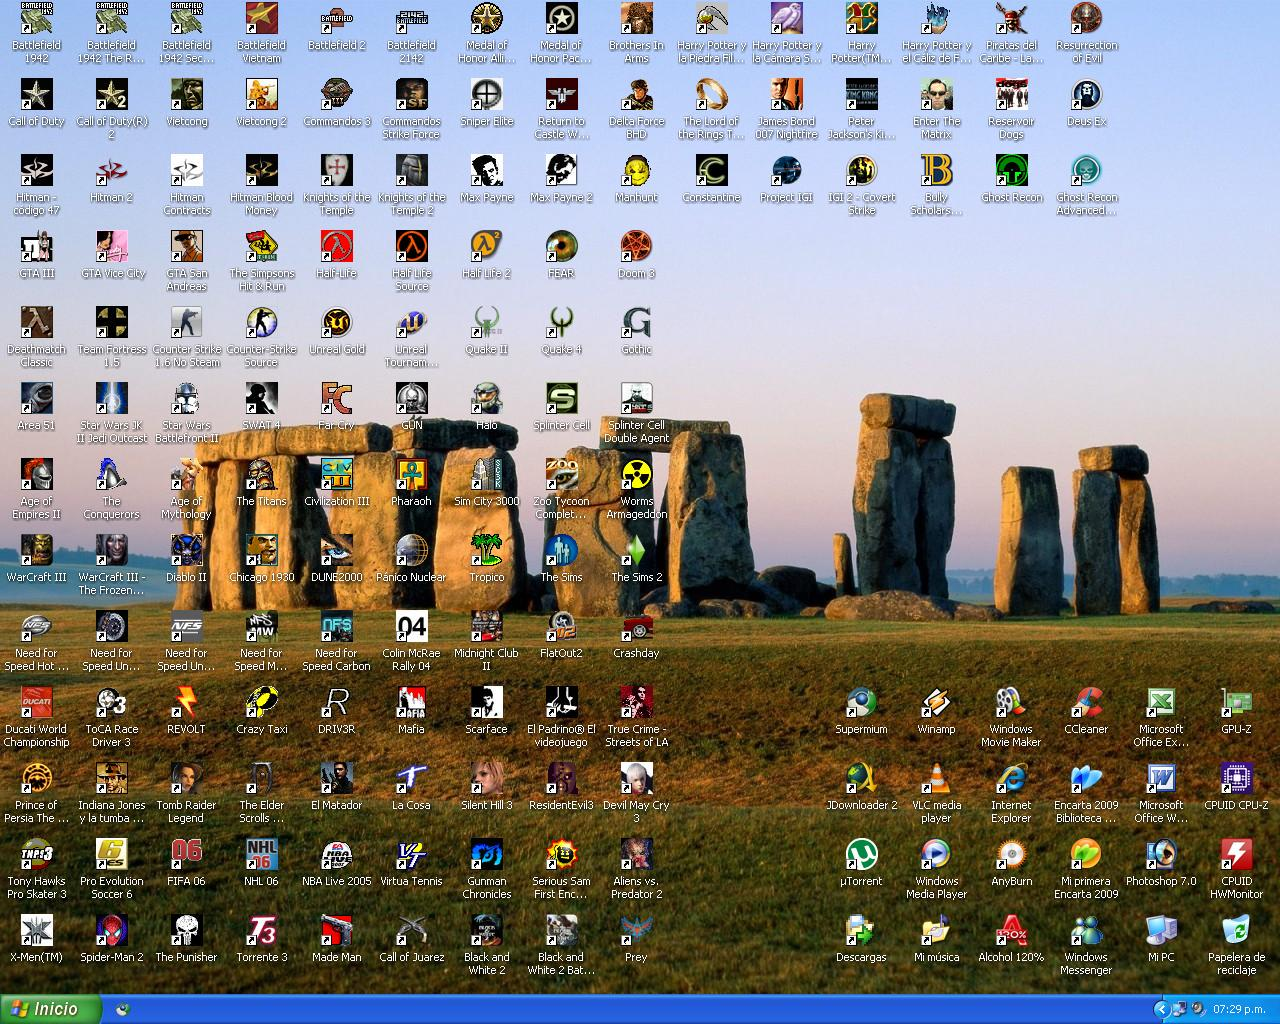Screen dimensions: 1280x1024
Task: Launch Team Fortress 1.5 shortcut
Action: (112, 338)
